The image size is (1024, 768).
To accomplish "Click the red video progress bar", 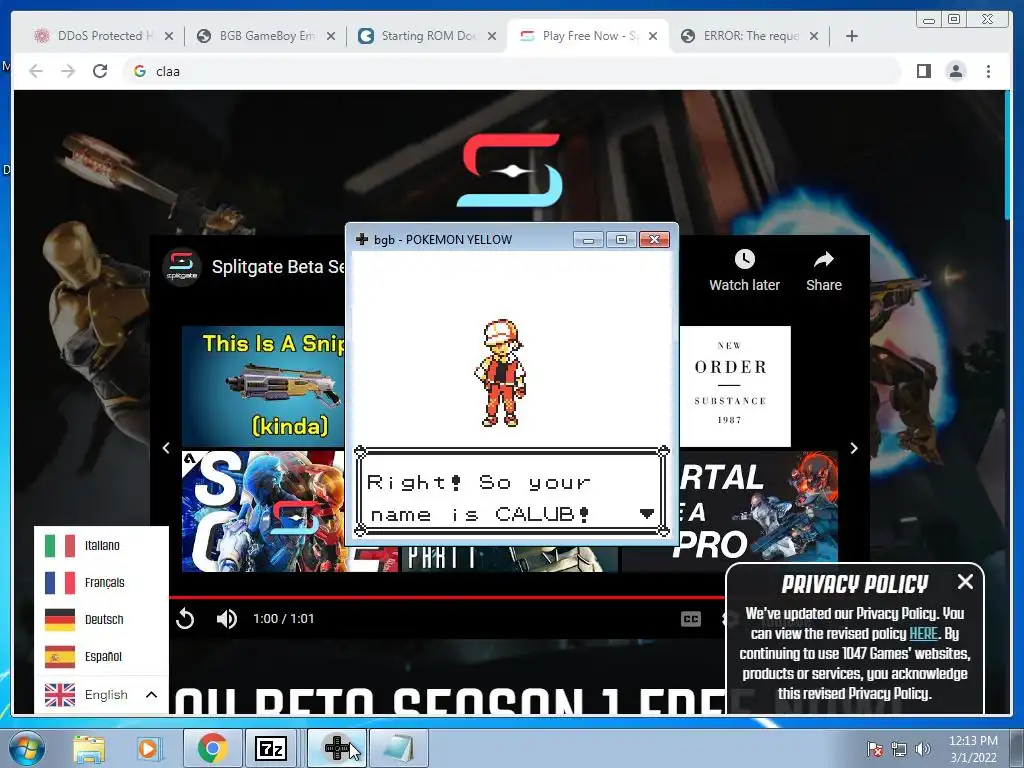I will click(447, 597).
